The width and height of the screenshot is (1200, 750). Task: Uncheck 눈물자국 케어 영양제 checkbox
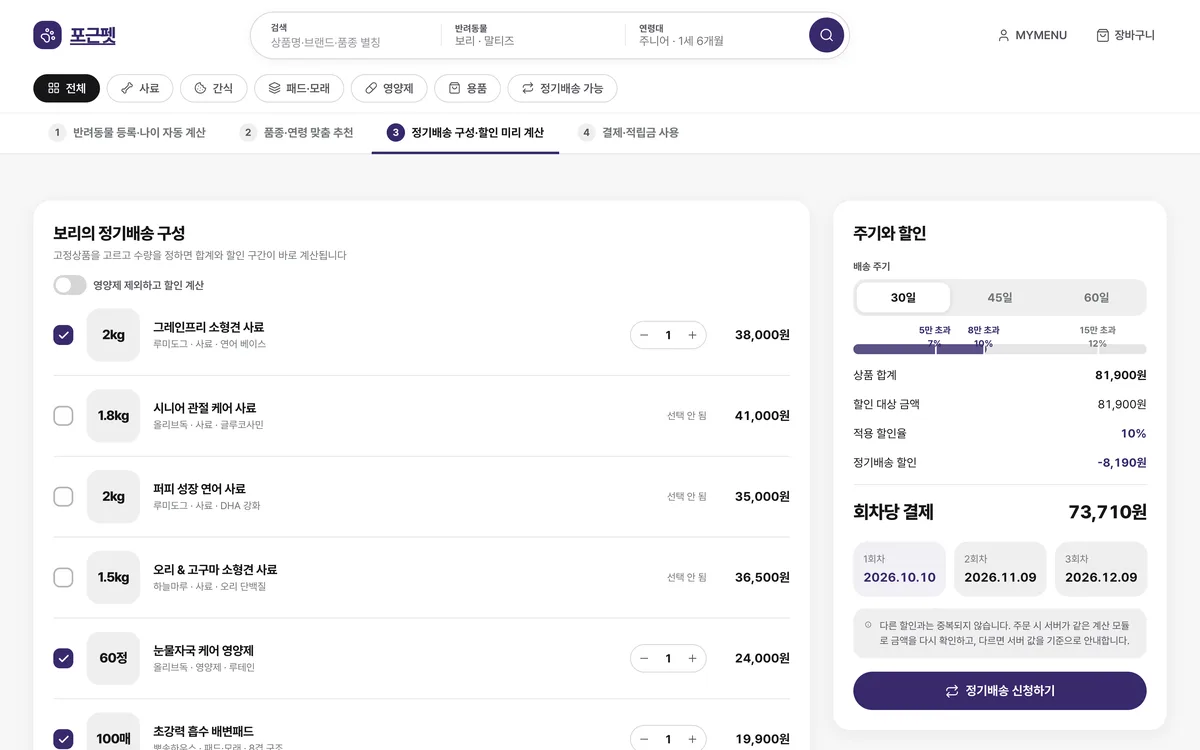[63, 658]
